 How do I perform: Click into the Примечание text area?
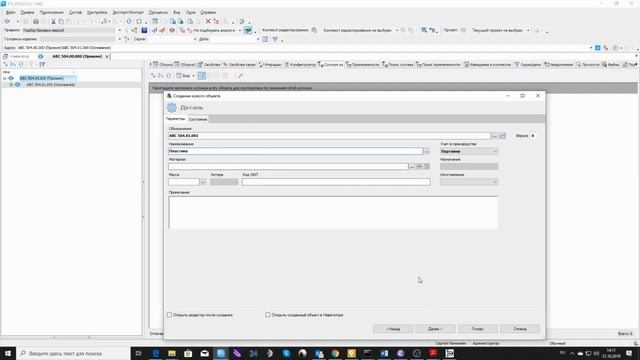click(333, 212)
